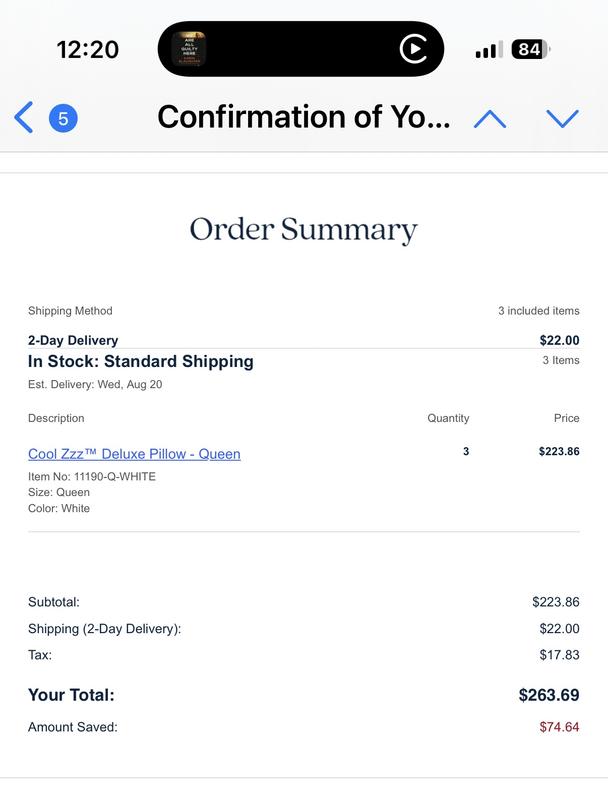This screenshot has width=608, height=800.
Task: Open the Cool Zzz Deluxe Pillow - Queen link
Action: [134, 454]
